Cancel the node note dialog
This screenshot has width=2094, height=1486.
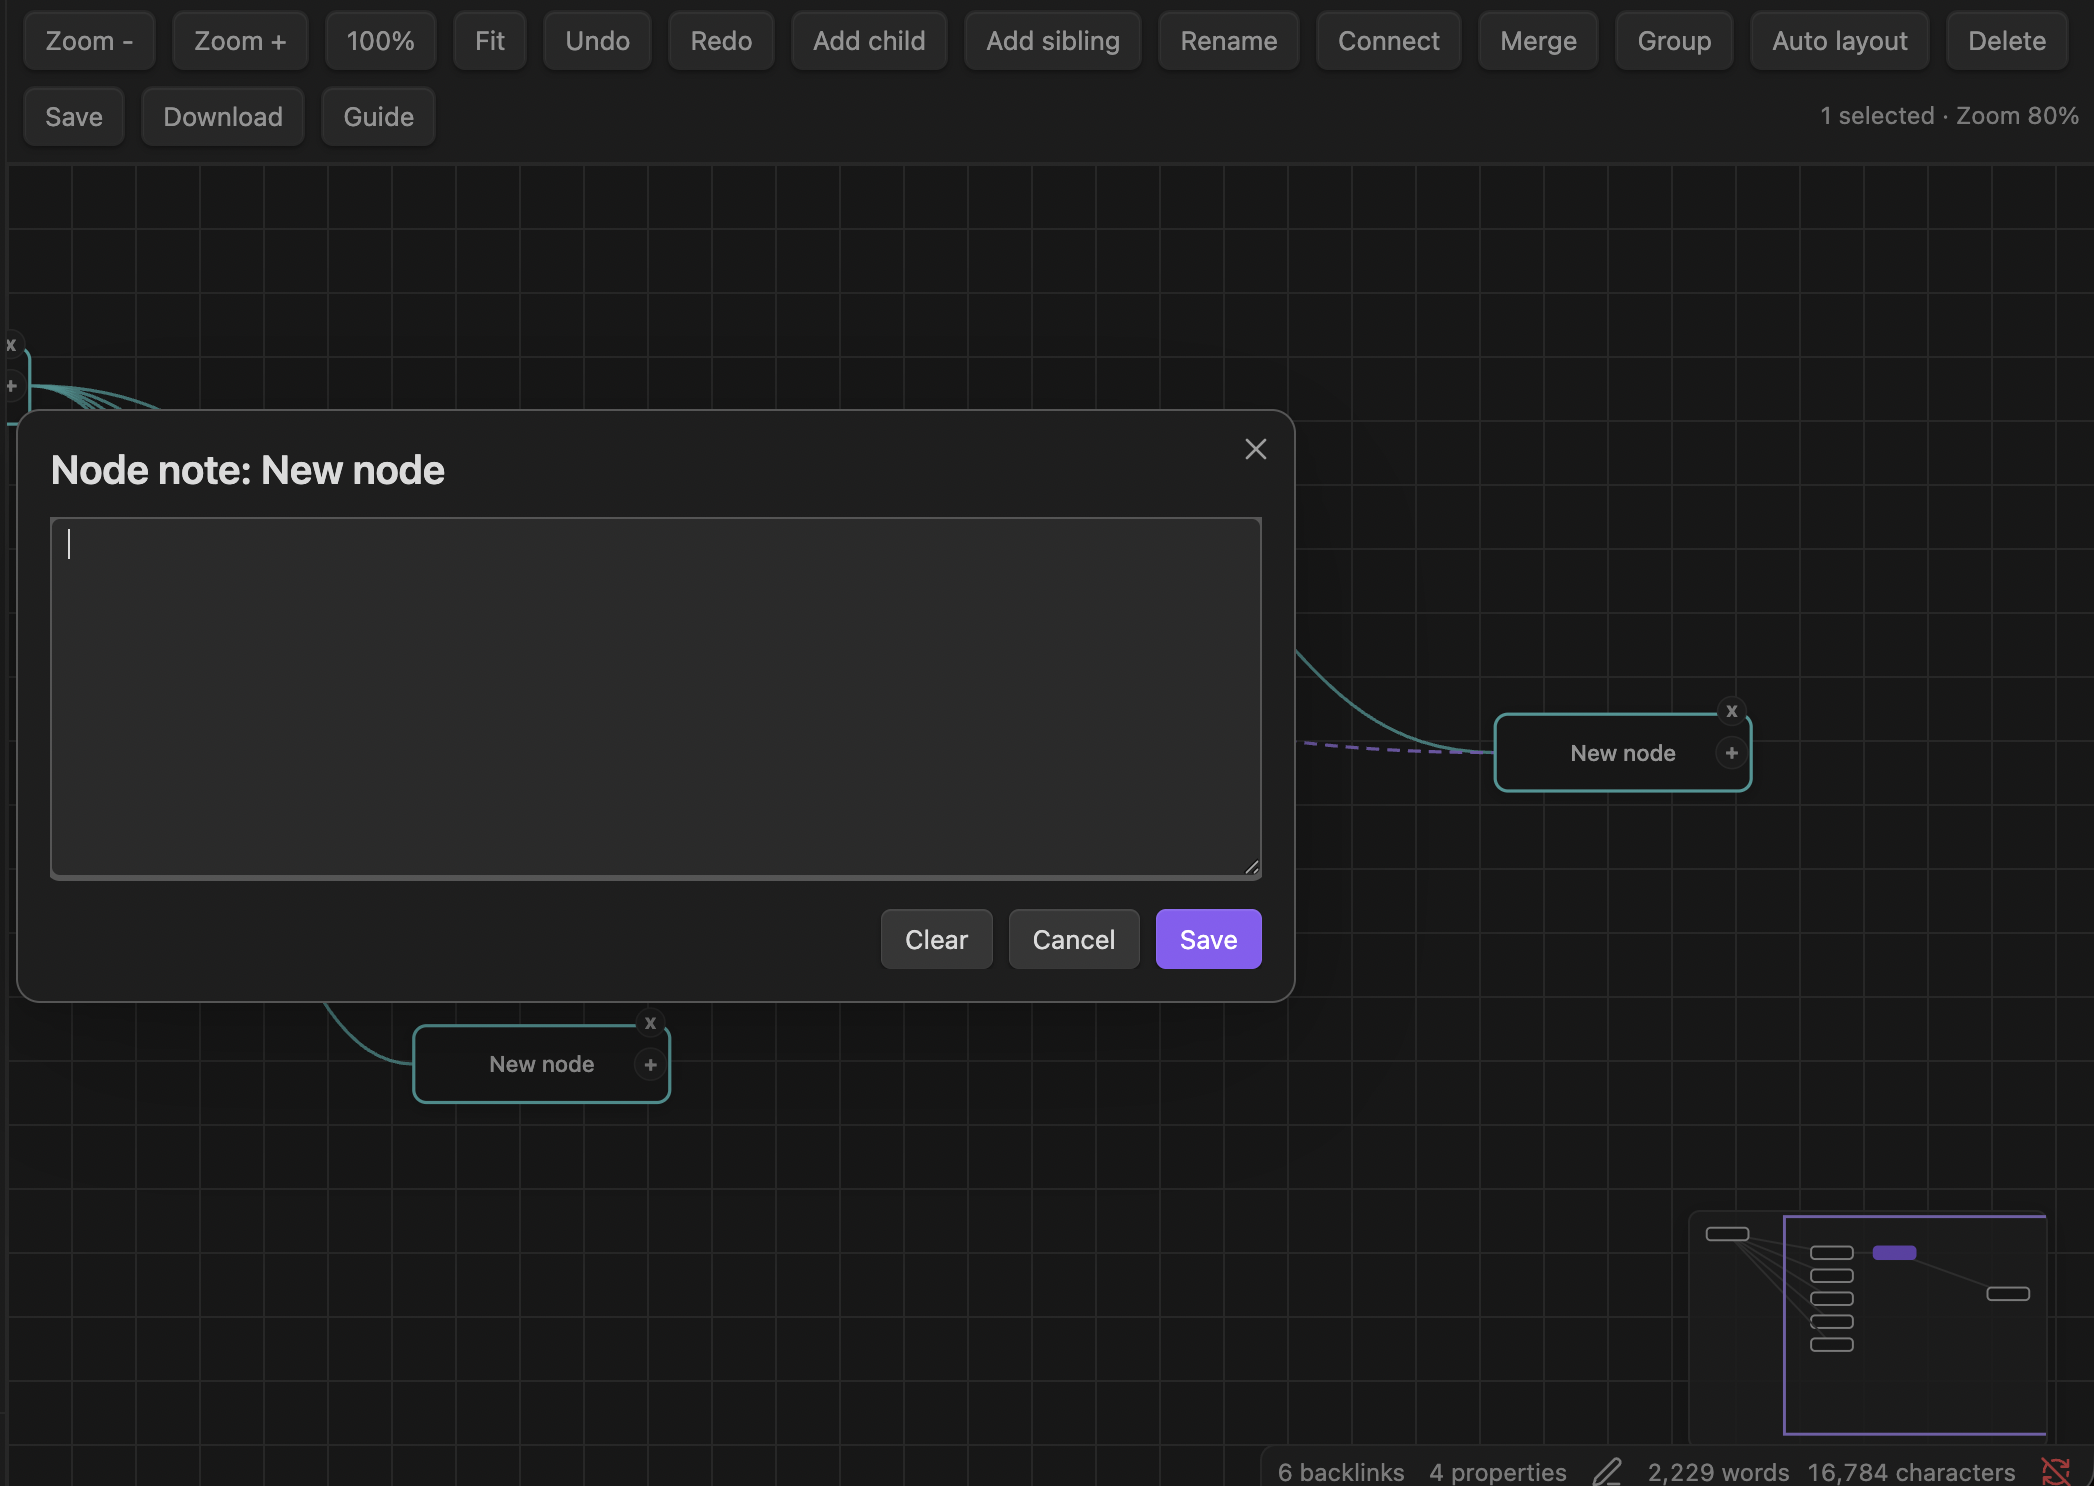point(1074,939)
